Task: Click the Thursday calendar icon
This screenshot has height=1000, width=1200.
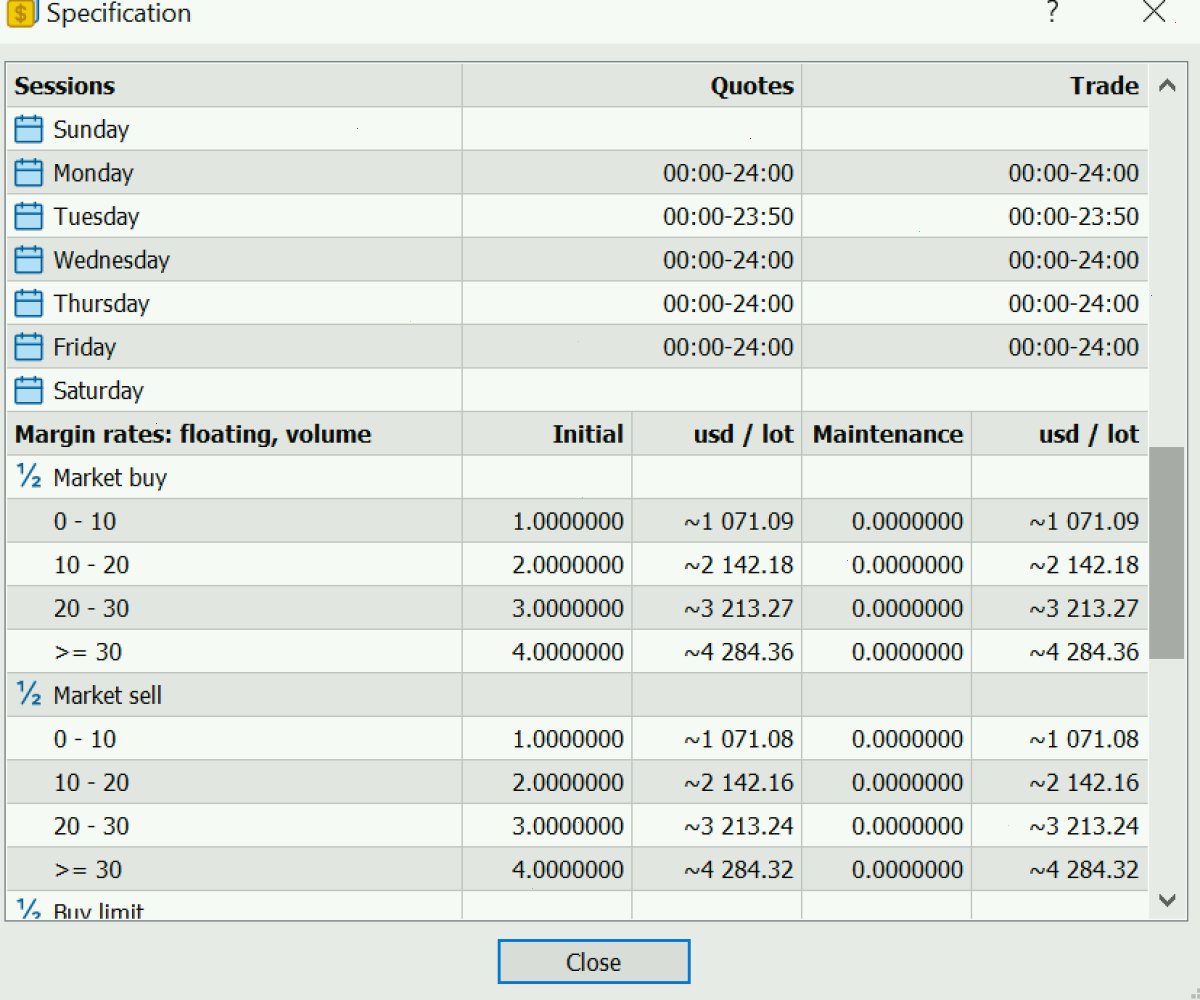Action: coord(29,303)
